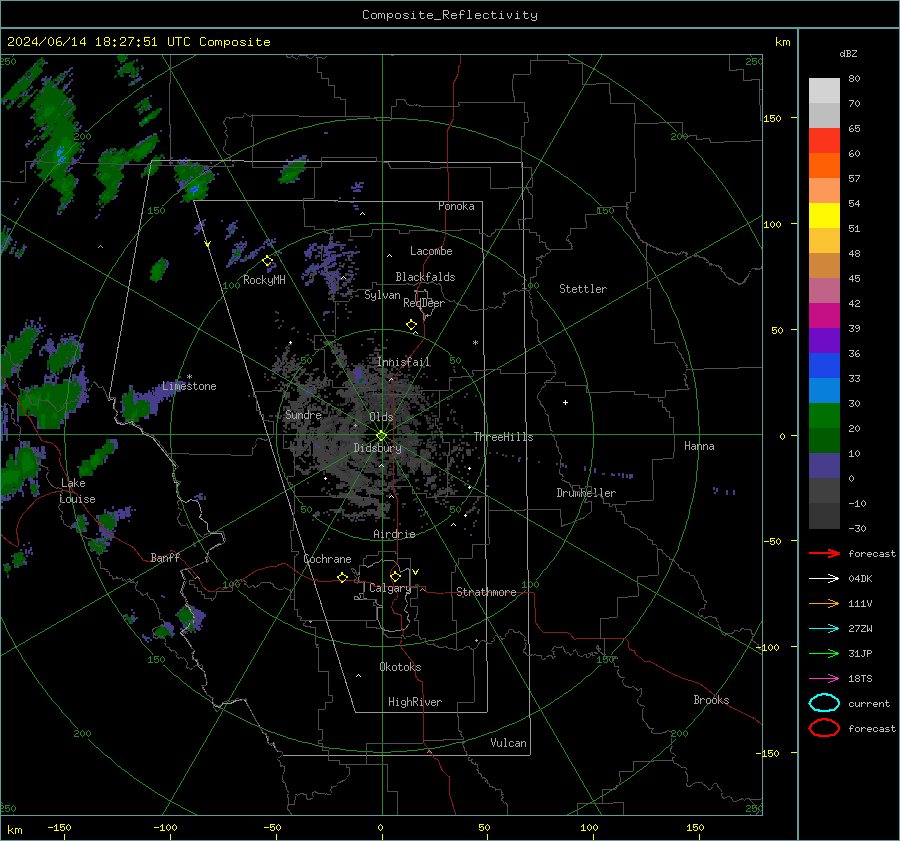
Task: Click the 80 value on dBZ scale
Action: [x=854, y=79]
